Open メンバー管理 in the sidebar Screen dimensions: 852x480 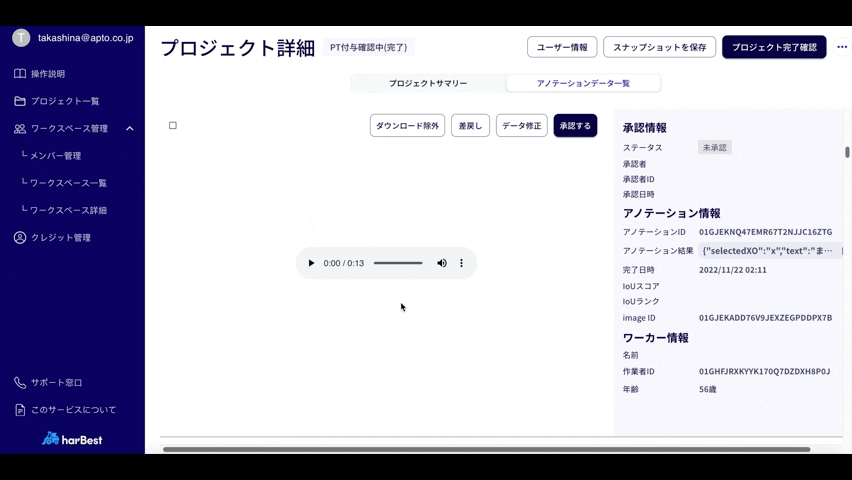55,156
